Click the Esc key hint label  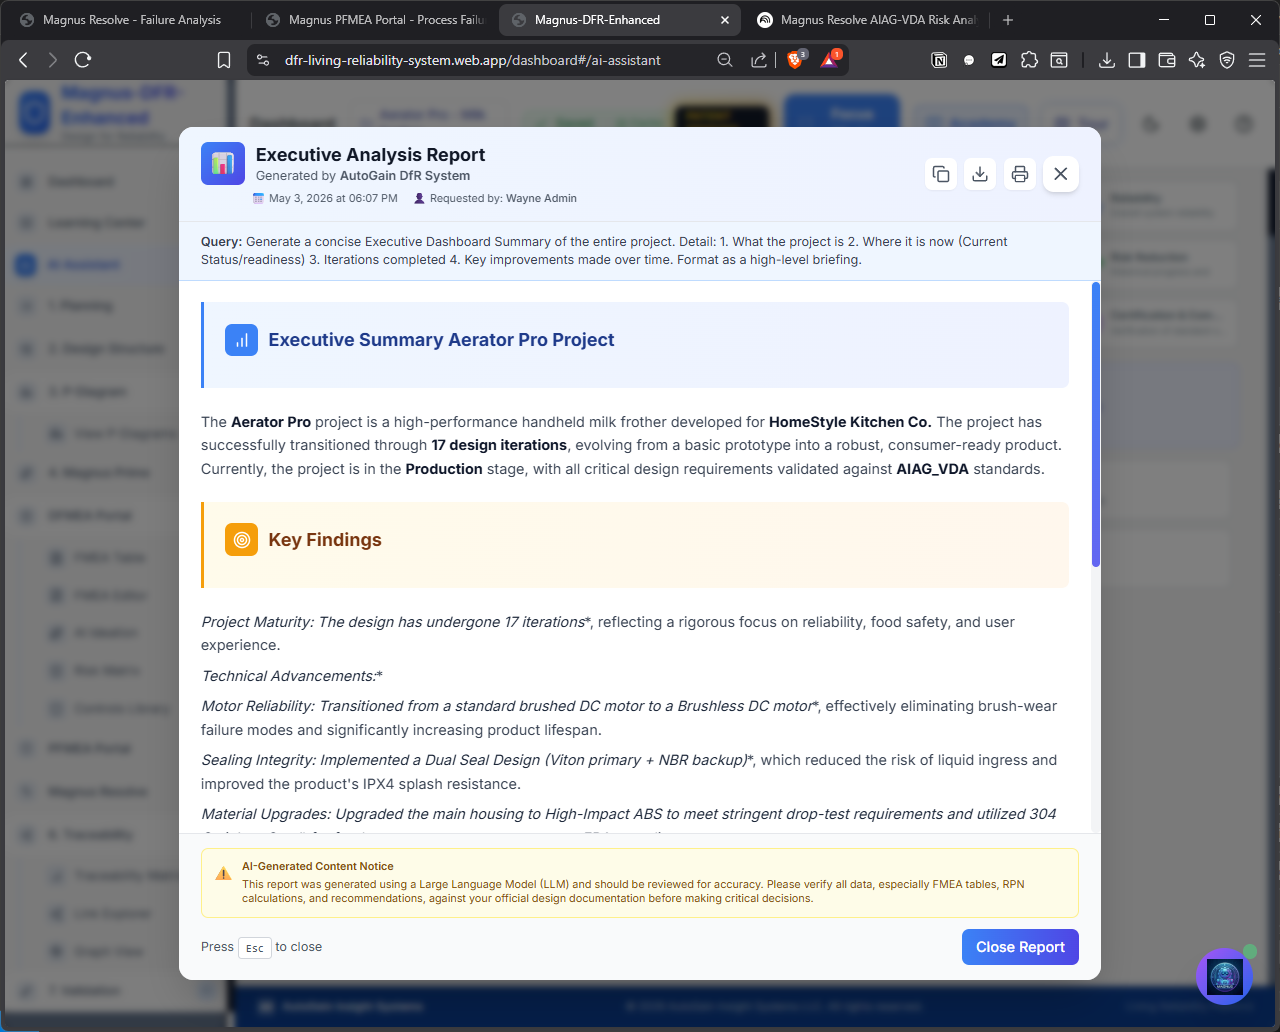click(x=255, y=948)
